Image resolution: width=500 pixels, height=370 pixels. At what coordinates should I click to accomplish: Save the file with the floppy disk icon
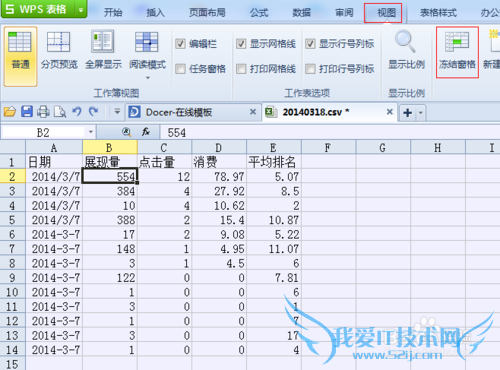pyautogui.click(x=27, y=112)
